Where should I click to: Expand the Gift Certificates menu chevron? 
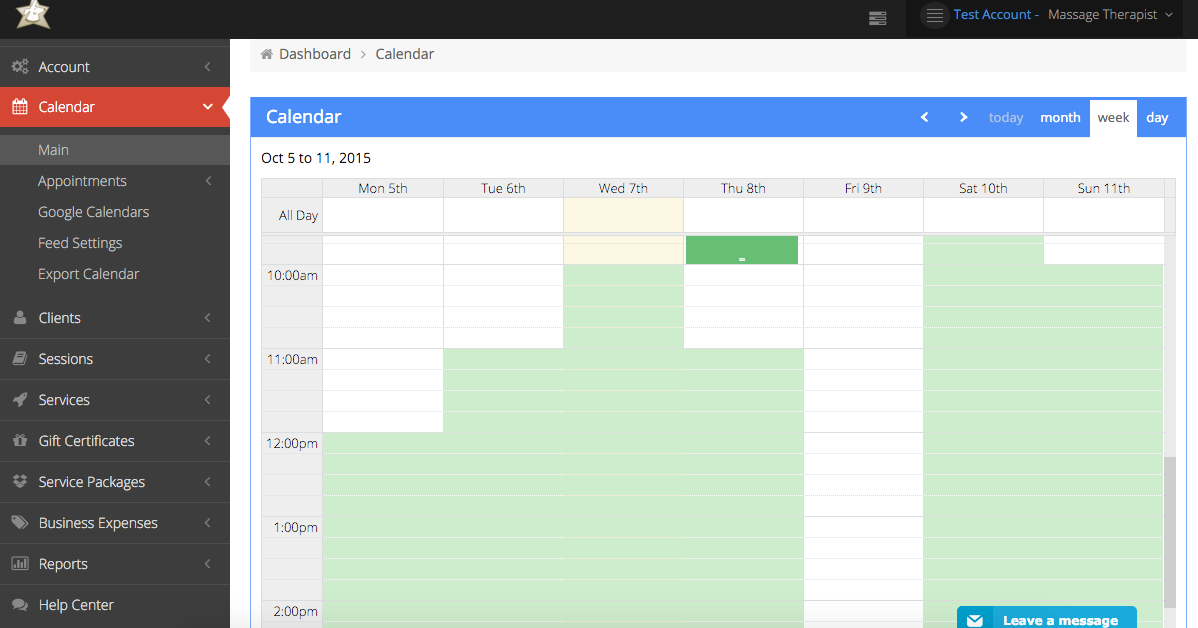coord(208,441)
